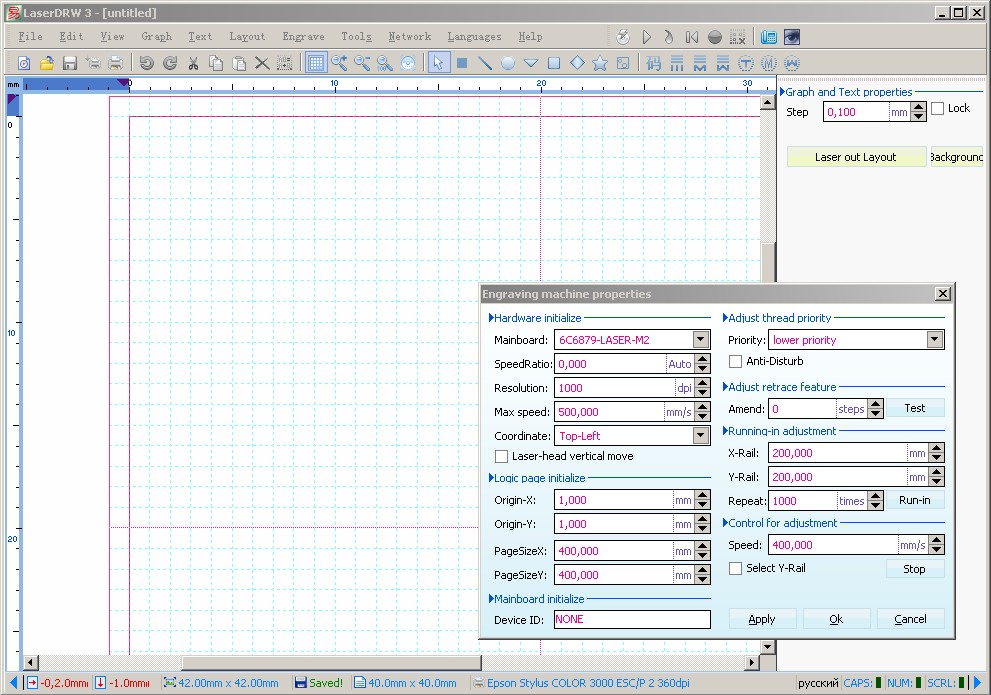Enable Laser-head vertical move checkbox
The width and height of the screenshot is (991, 695).
502,456
